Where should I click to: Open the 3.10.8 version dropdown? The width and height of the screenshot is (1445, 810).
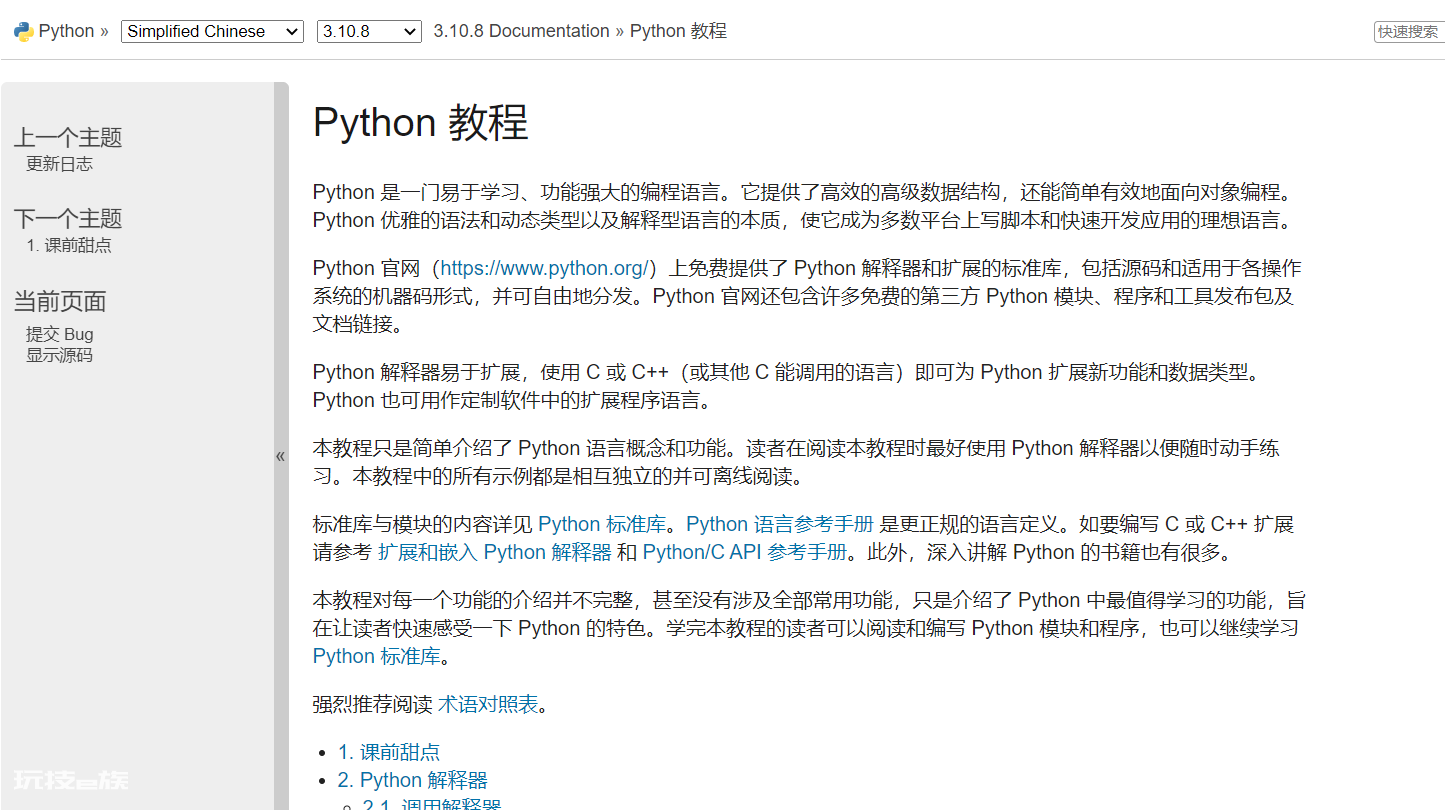coord(369,32)
